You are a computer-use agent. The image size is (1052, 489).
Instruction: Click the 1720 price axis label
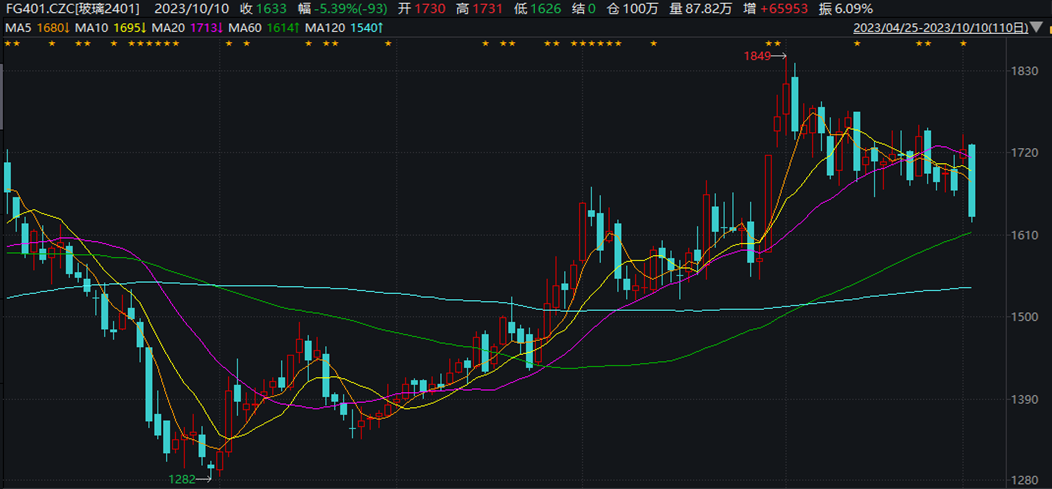tap(1025, 153)
